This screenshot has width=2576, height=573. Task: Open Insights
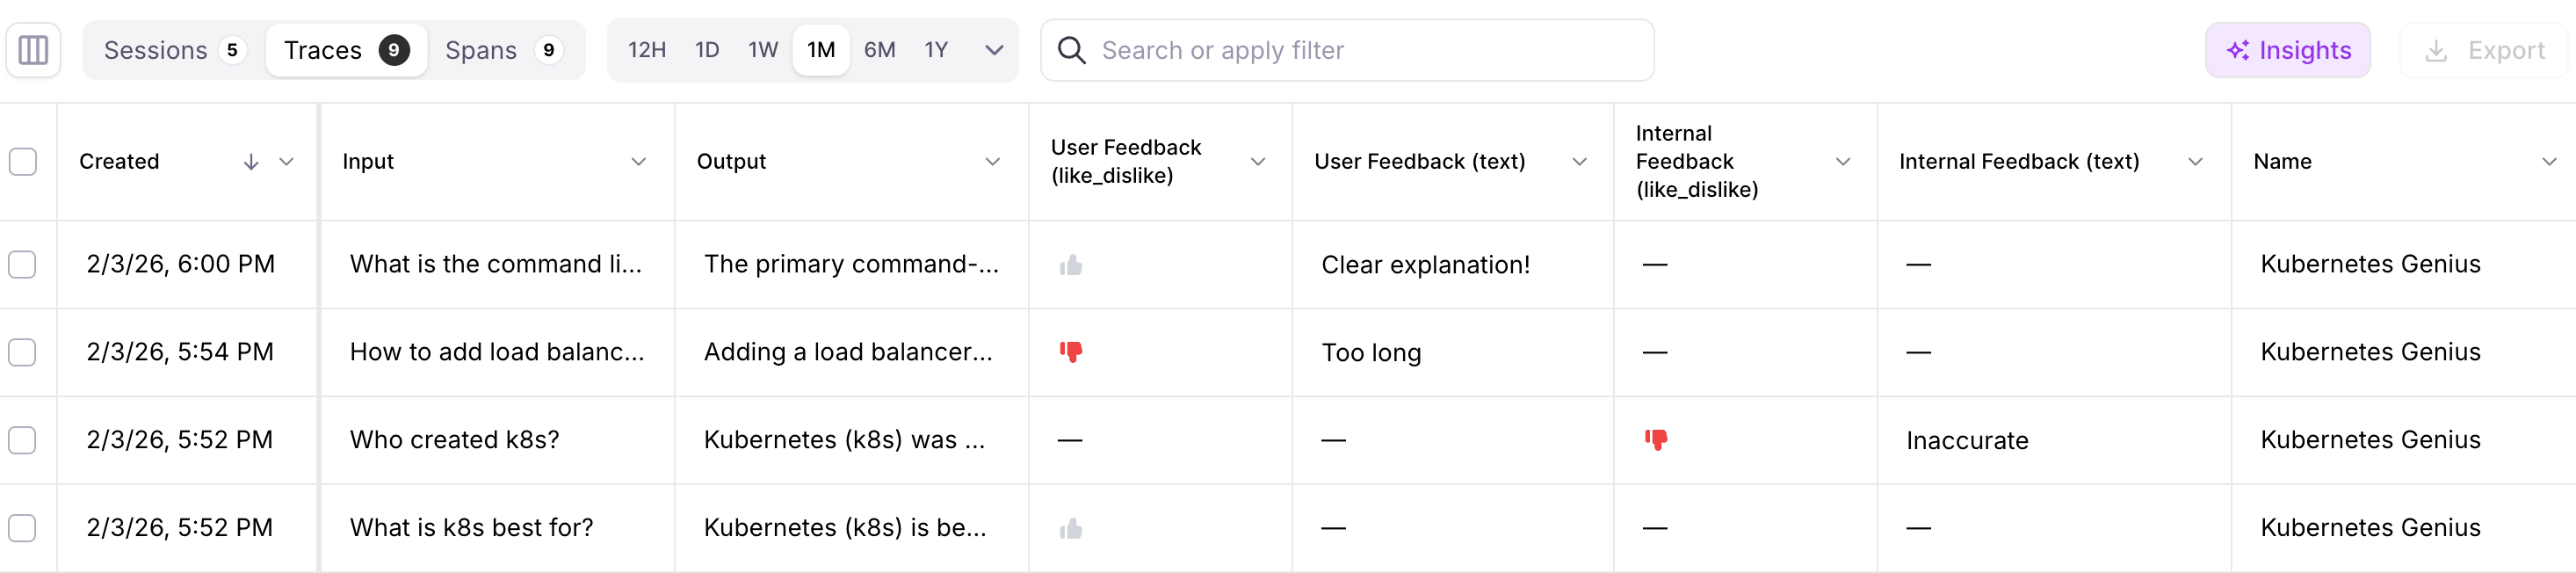(x=2288, y=50)
